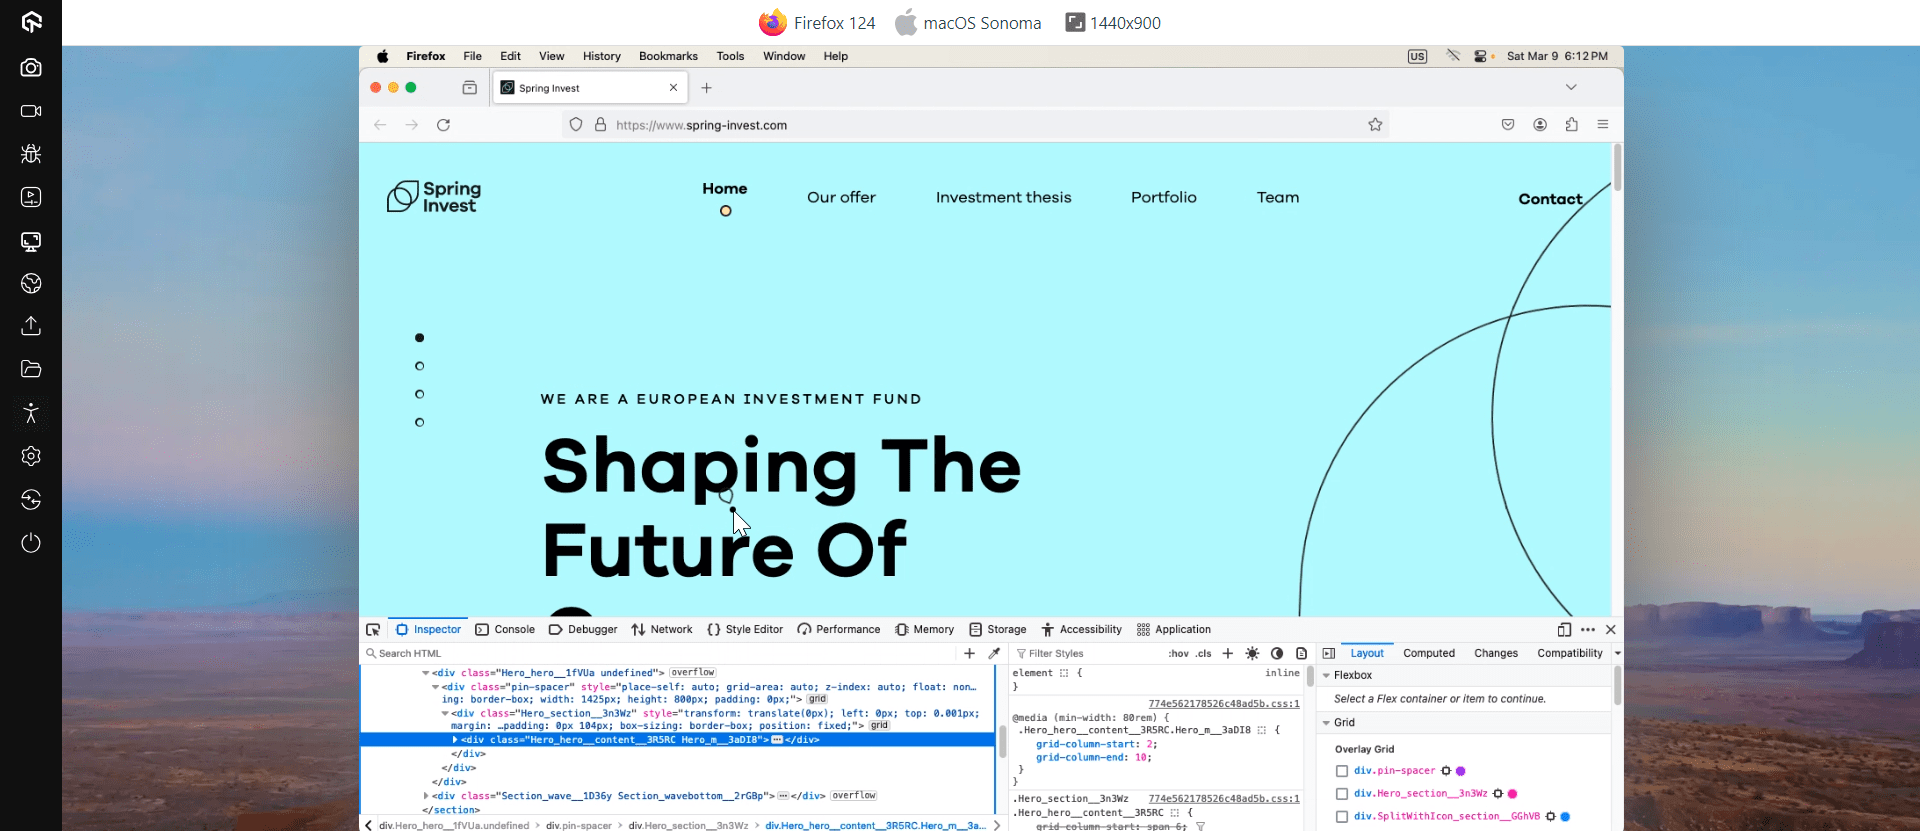
Task: Reload the page with the refresh icon
Action: click(x=443, y=125)
